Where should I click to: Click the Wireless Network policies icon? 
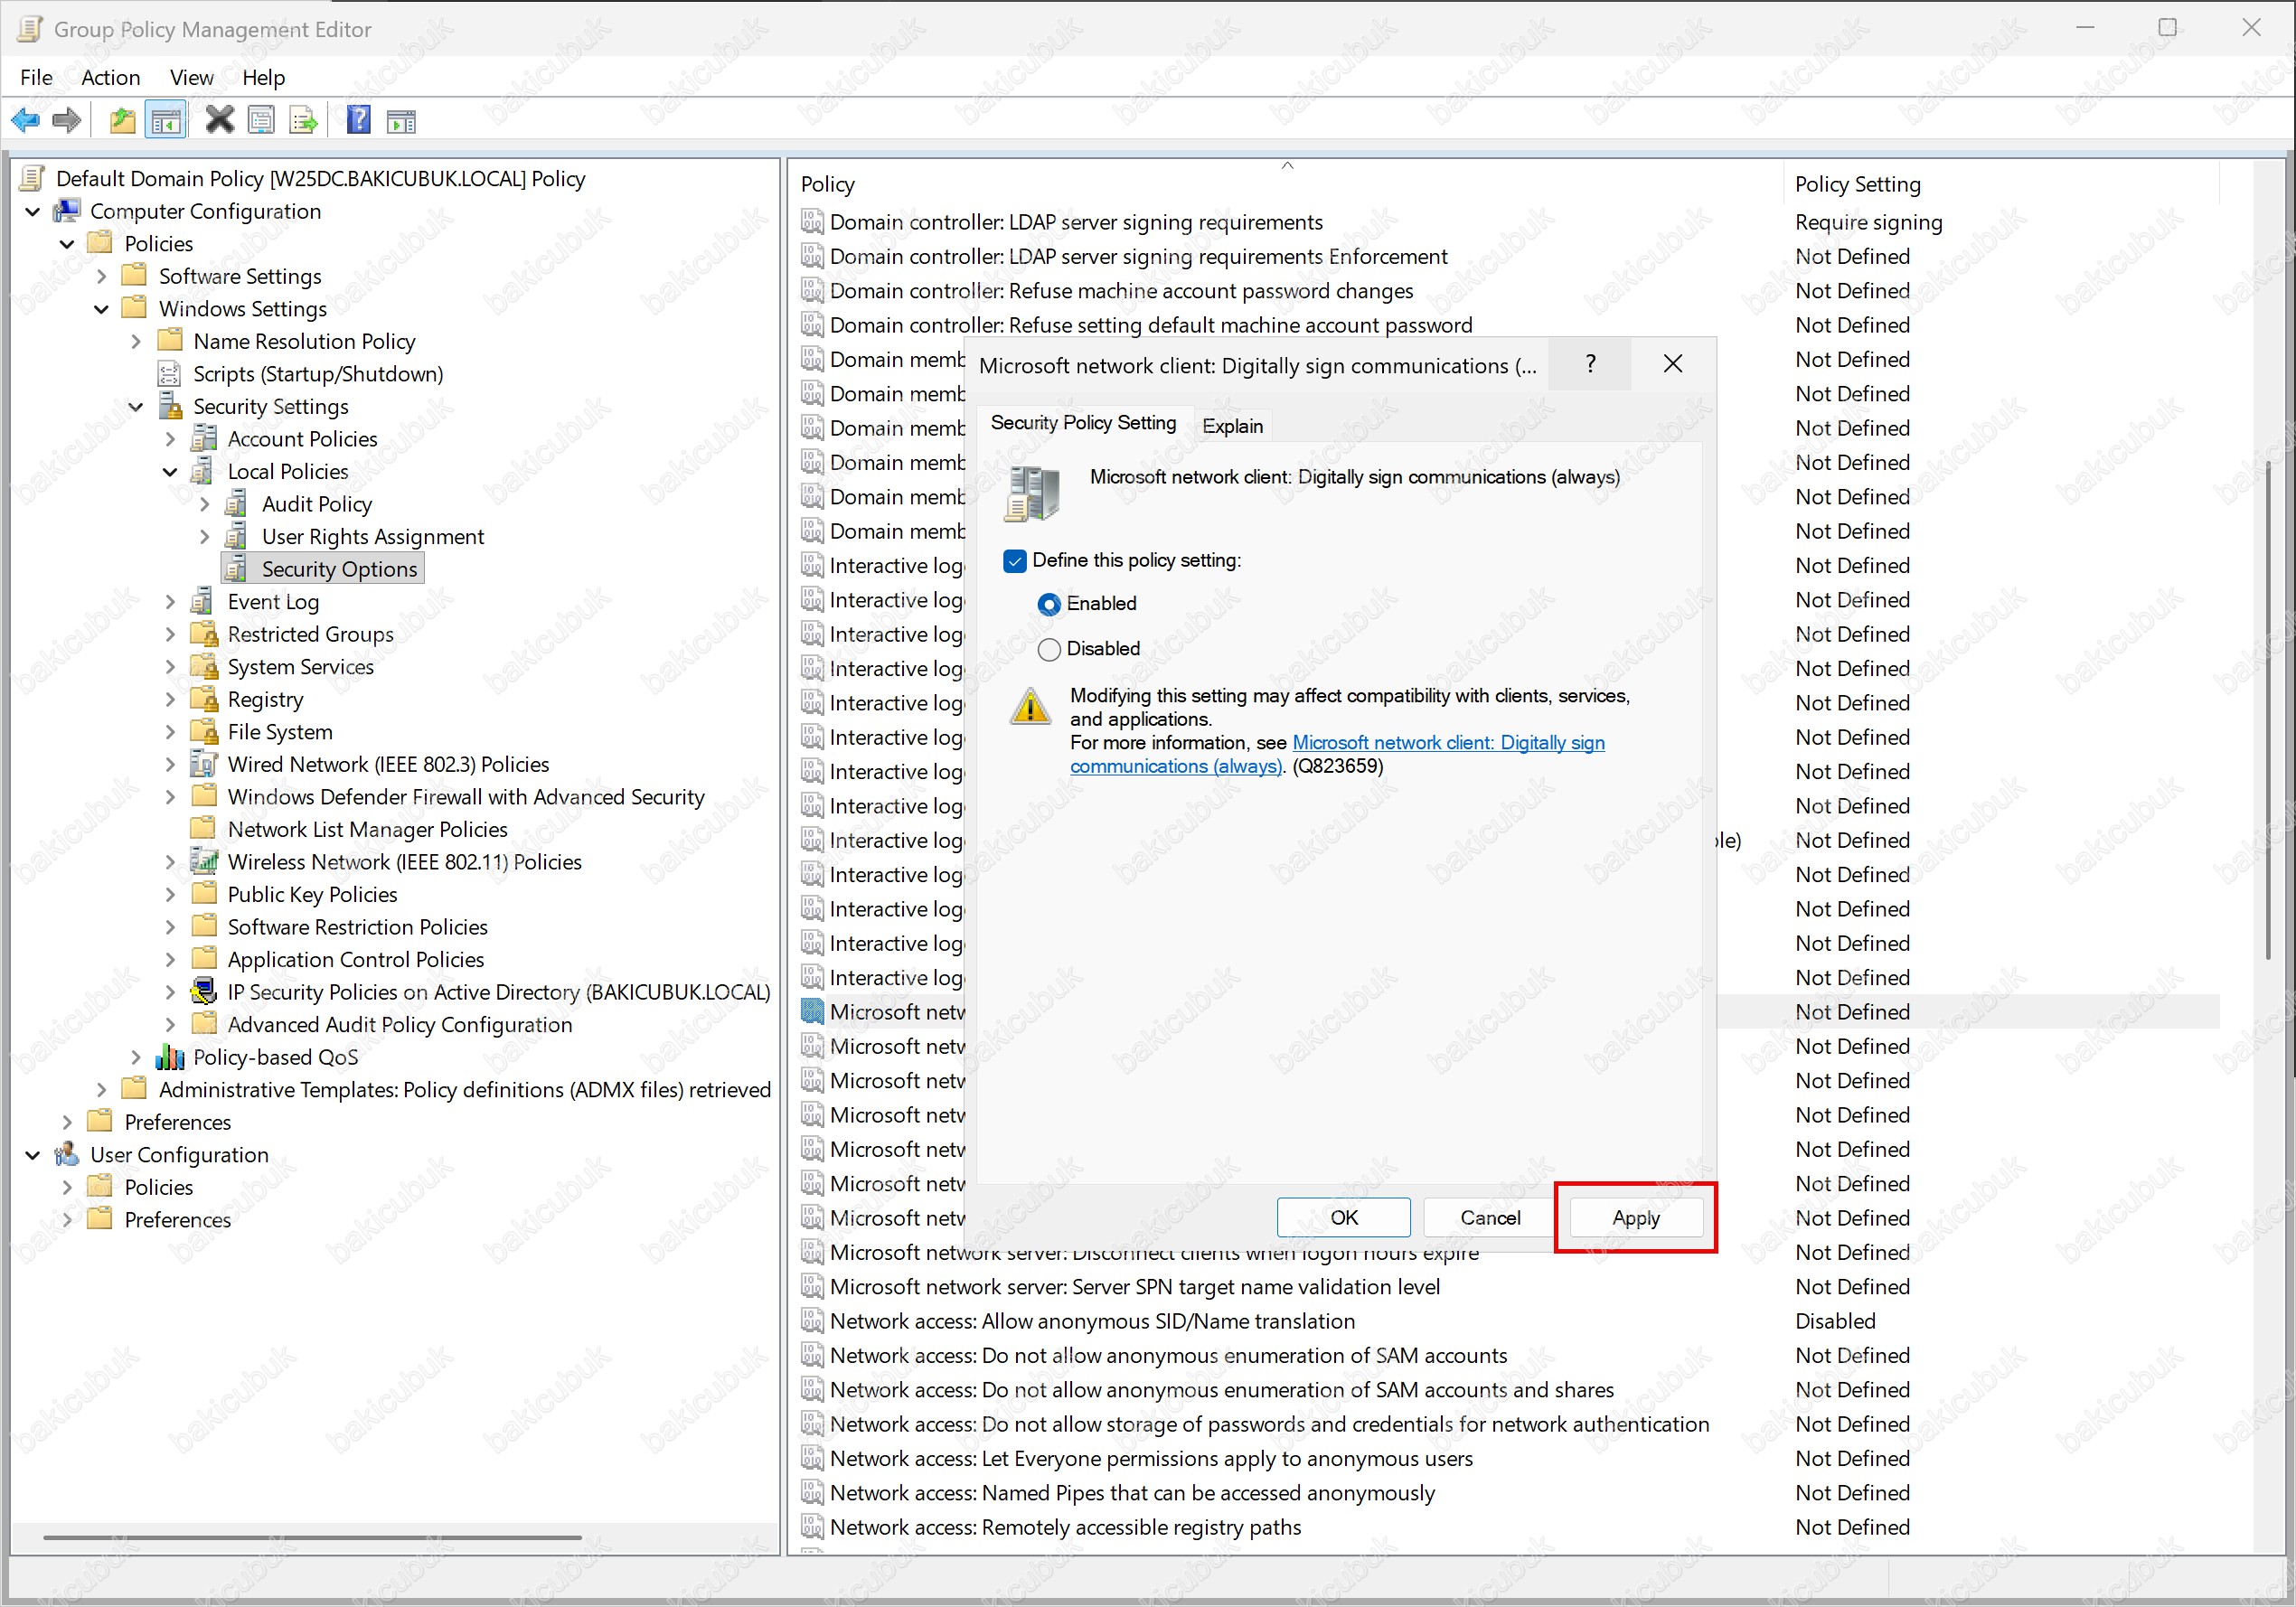point(204,861)
